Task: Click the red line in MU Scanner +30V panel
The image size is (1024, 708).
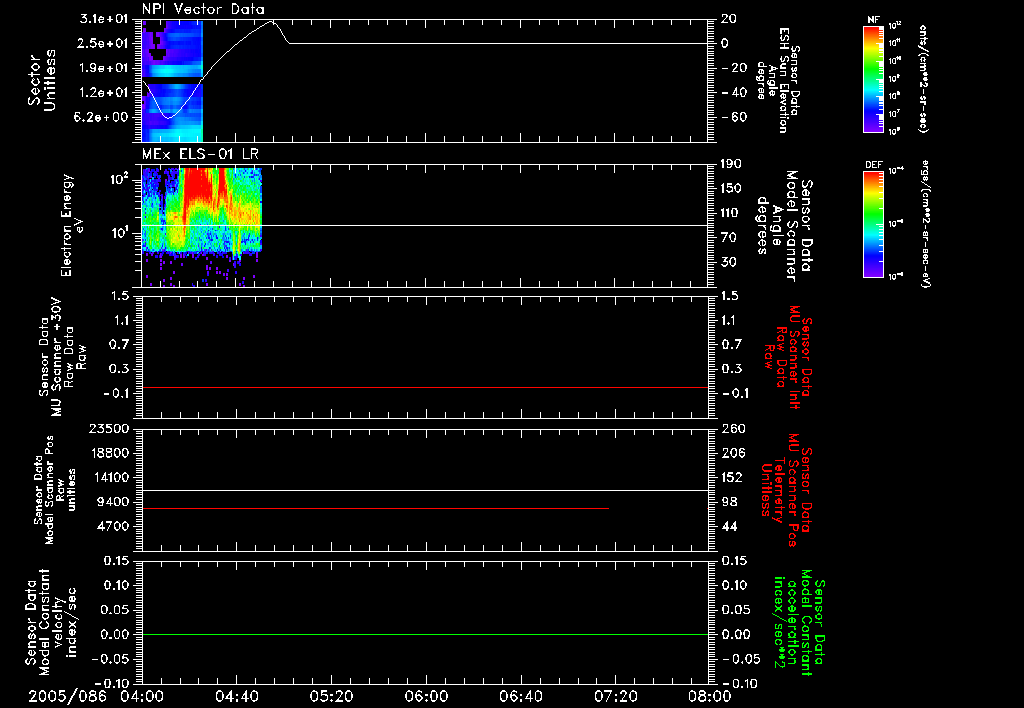Action: tap(425, 387)
